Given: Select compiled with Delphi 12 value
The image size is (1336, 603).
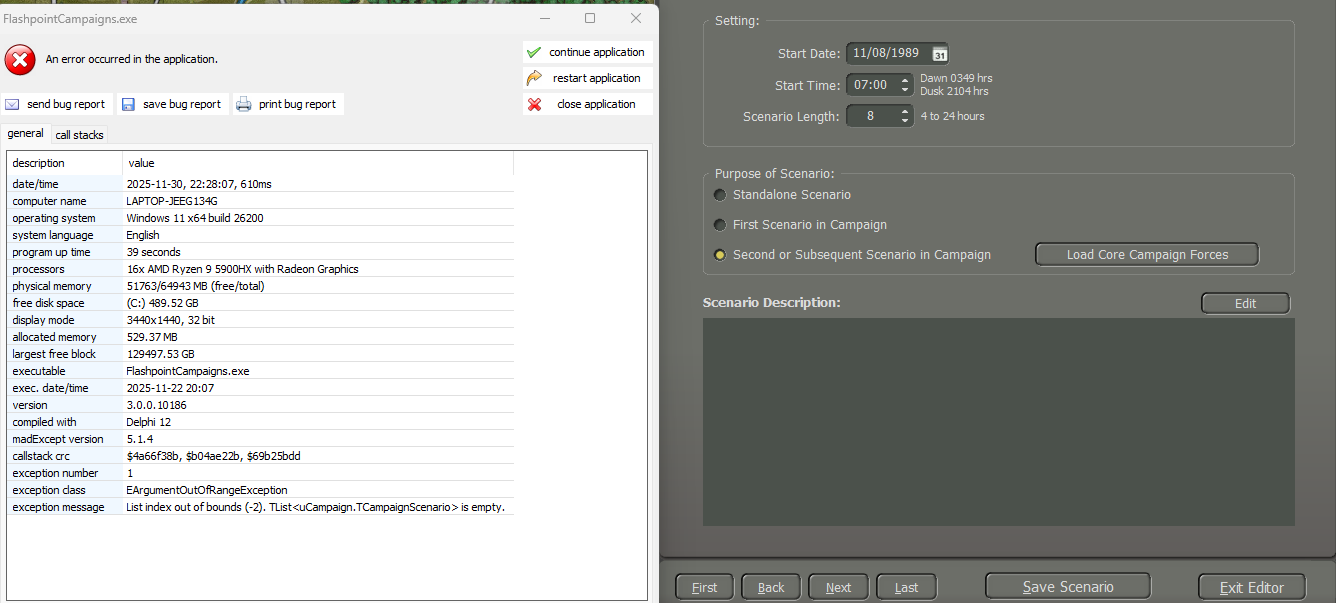Looking at the screenshot, I should point(149,422).
